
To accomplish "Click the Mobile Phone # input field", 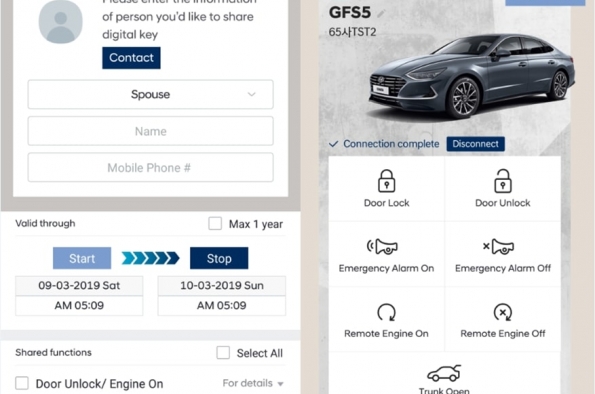I will click(x=150, y=167).
